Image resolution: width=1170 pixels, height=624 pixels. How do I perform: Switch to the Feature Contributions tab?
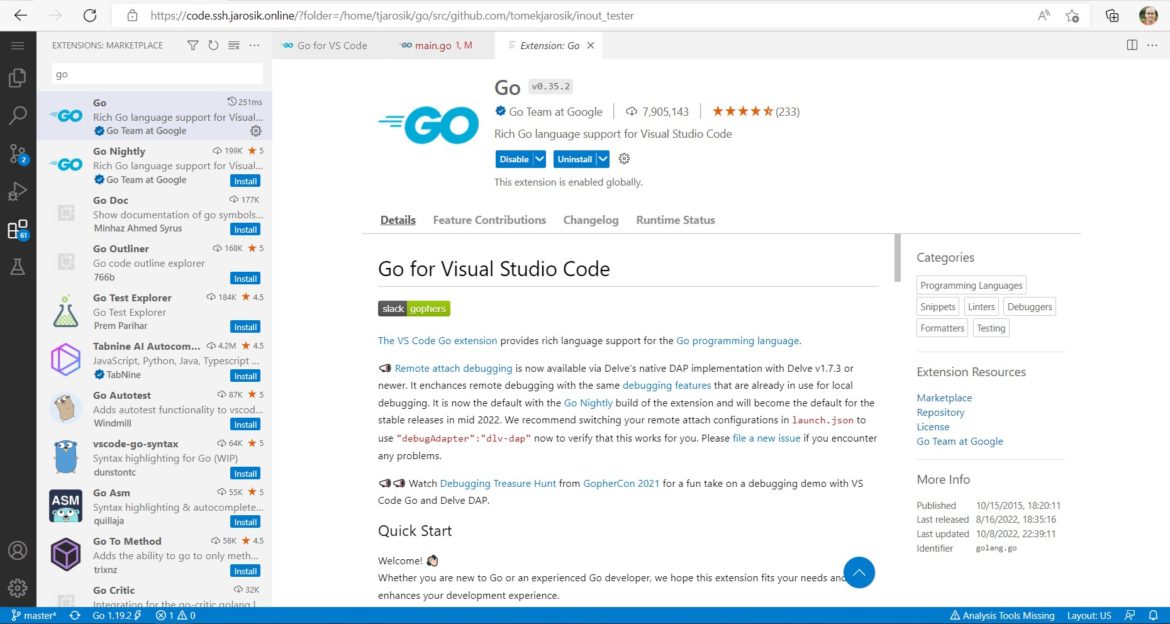[489, 220]
